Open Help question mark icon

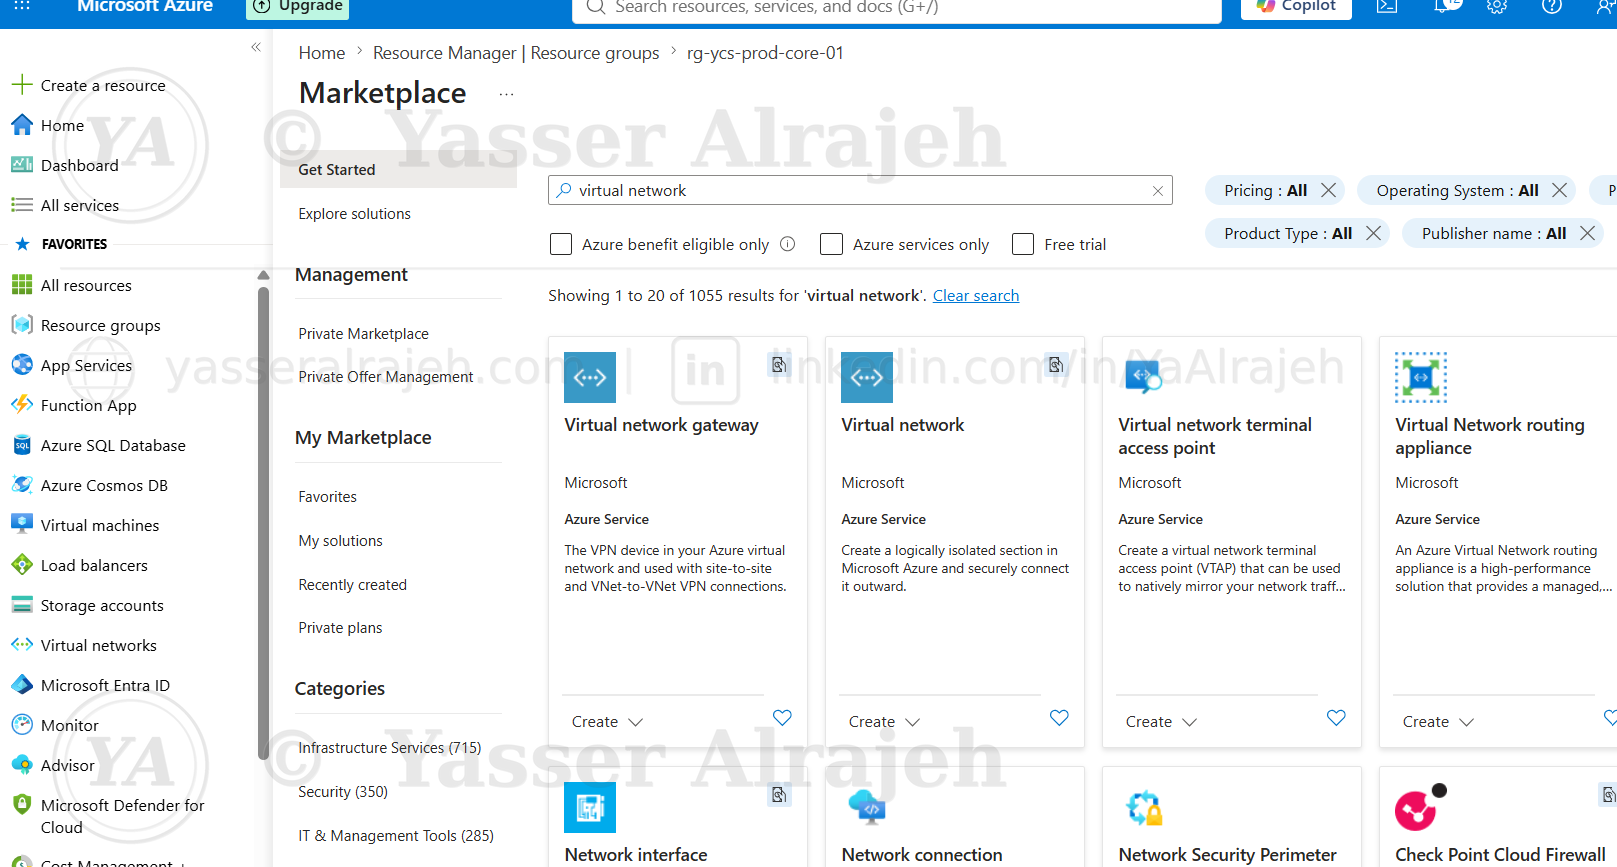click(1552, 6)
